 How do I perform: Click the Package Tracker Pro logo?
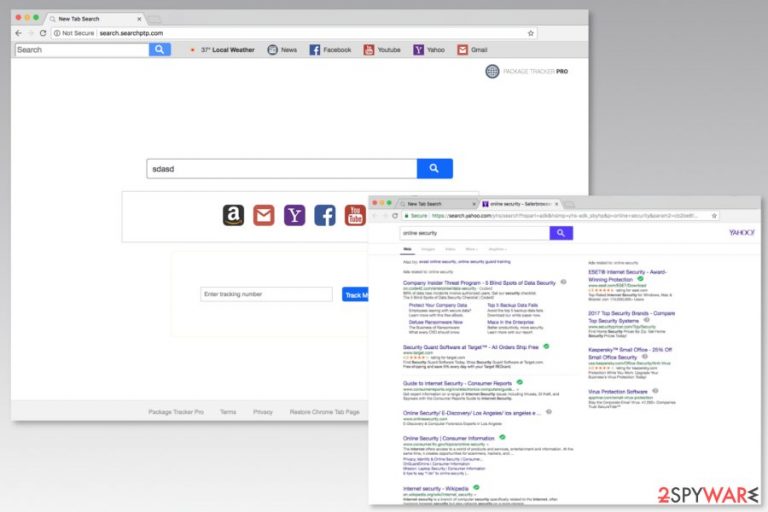(x=527, y=72)
